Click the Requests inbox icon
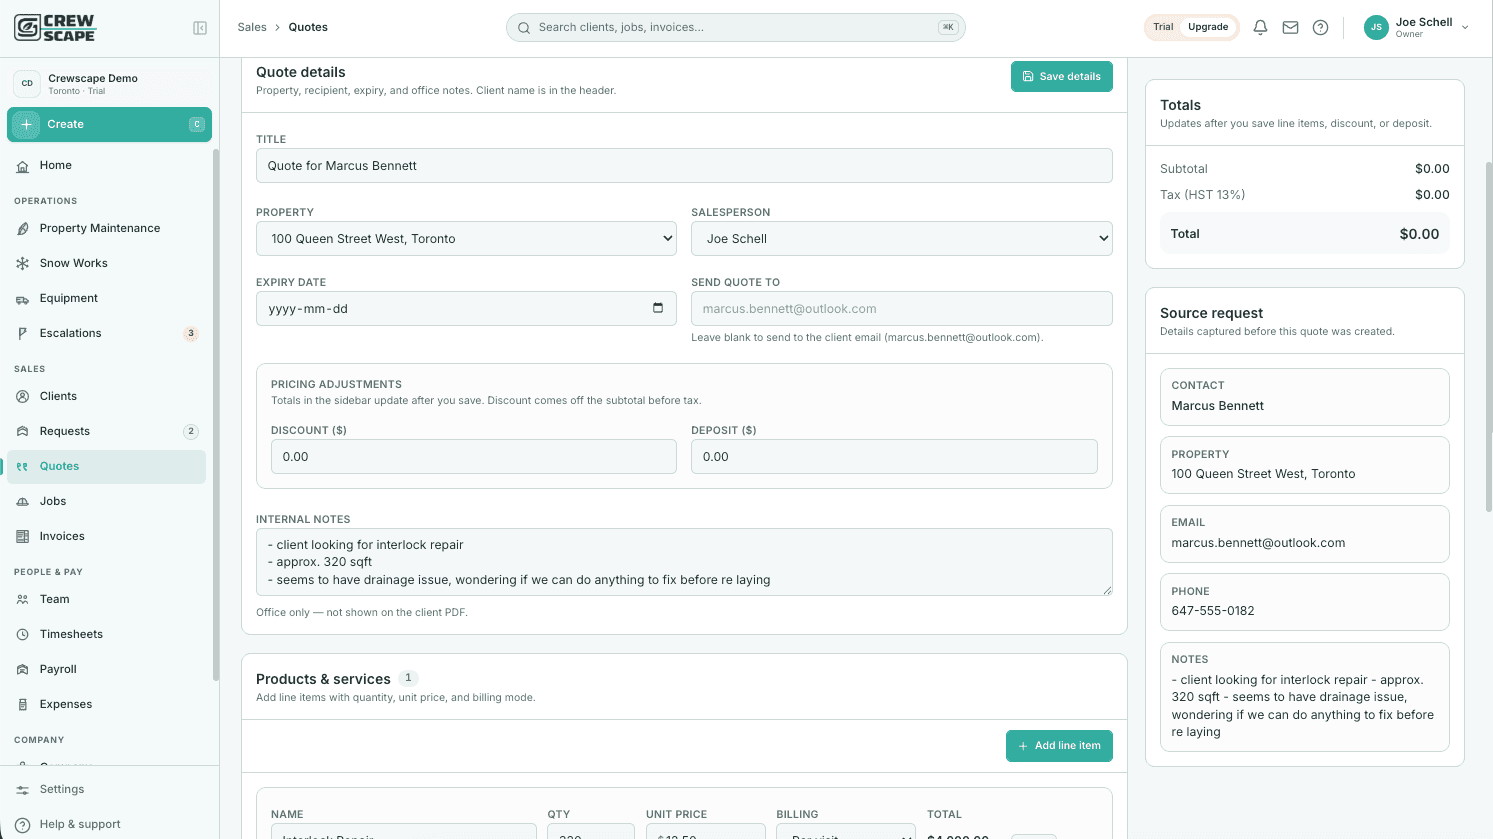The width and height of the screenshot is (1493, 839). click(x=23, y=432)
